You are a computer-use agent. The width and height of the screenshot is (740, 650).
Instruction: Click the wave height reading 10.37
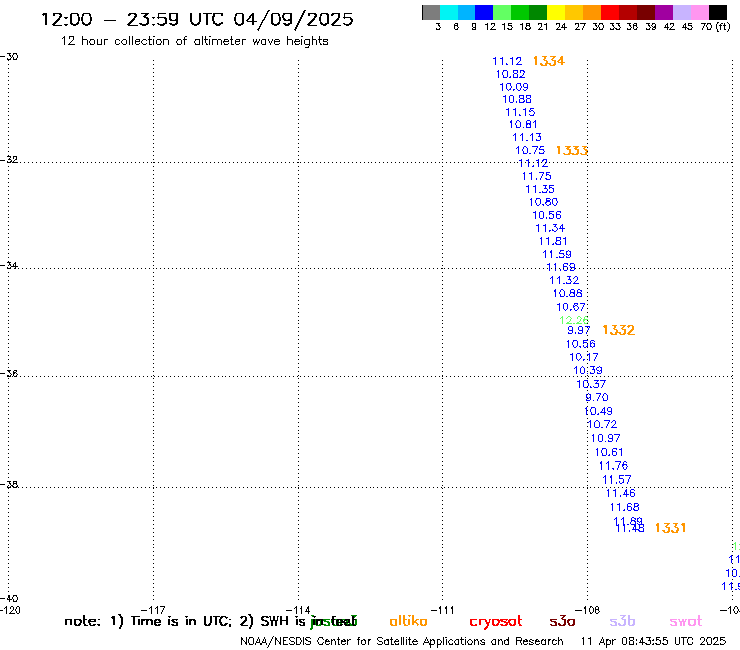pyautogui.click(x=591, y=384)
